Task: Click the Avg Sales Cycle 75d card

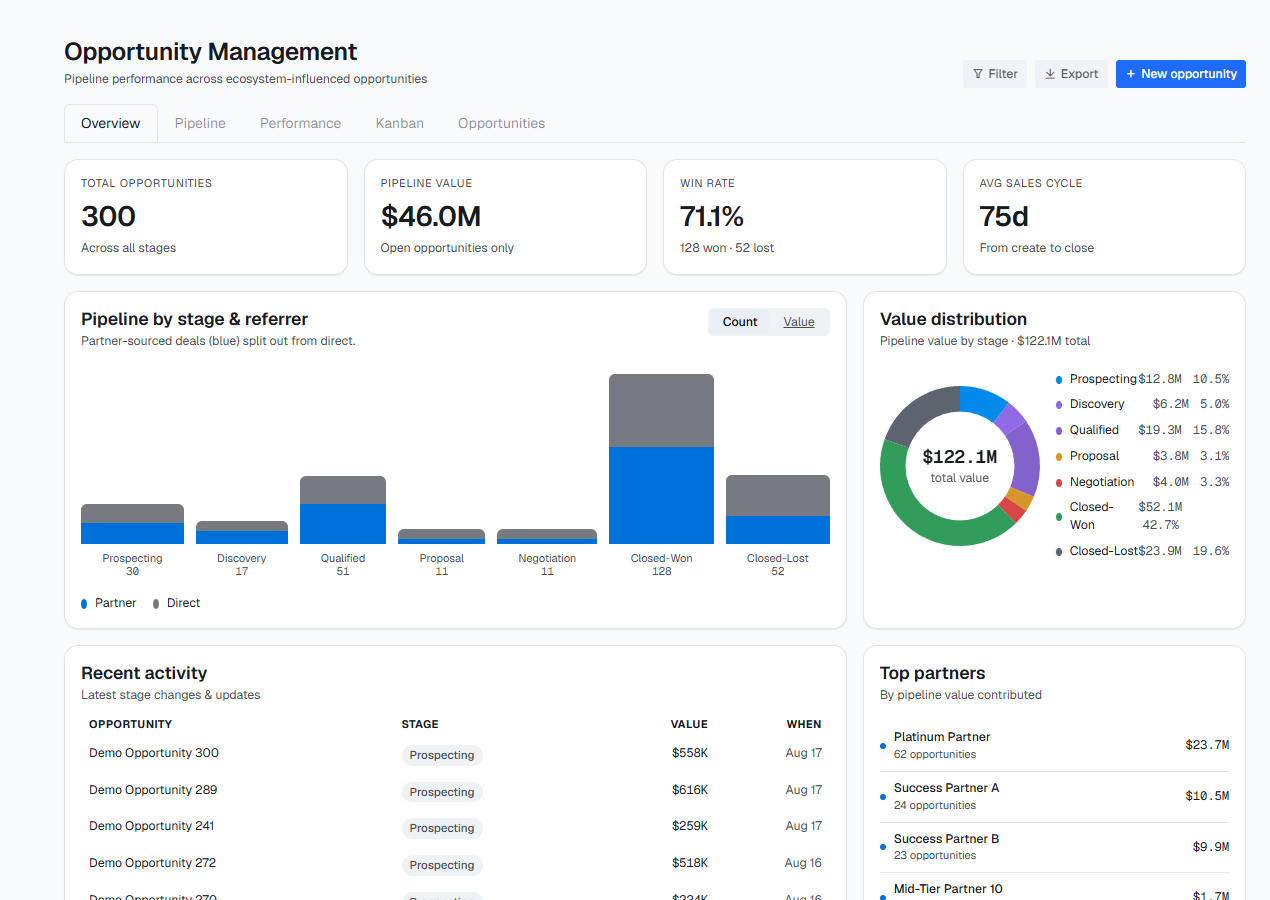Action: (1104, 217)
